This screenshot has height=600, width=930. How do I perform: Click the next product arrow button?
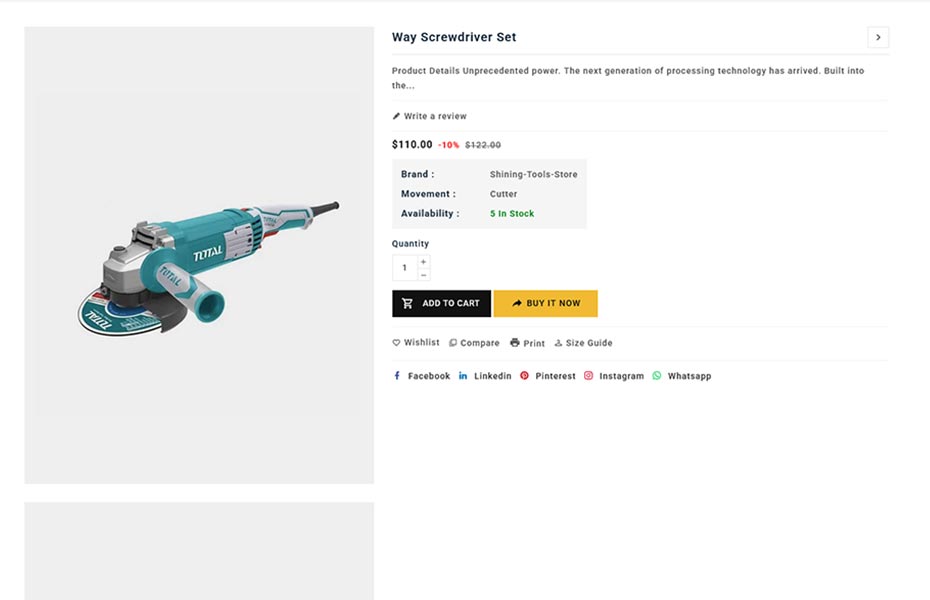tap(878, 38)
